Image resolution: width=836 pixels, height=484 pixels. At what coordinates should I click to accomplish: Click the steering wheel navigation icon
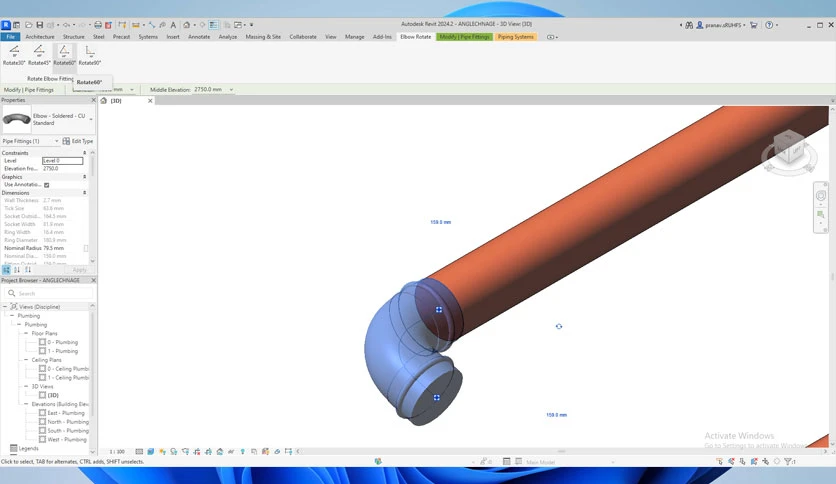point(821,196)
